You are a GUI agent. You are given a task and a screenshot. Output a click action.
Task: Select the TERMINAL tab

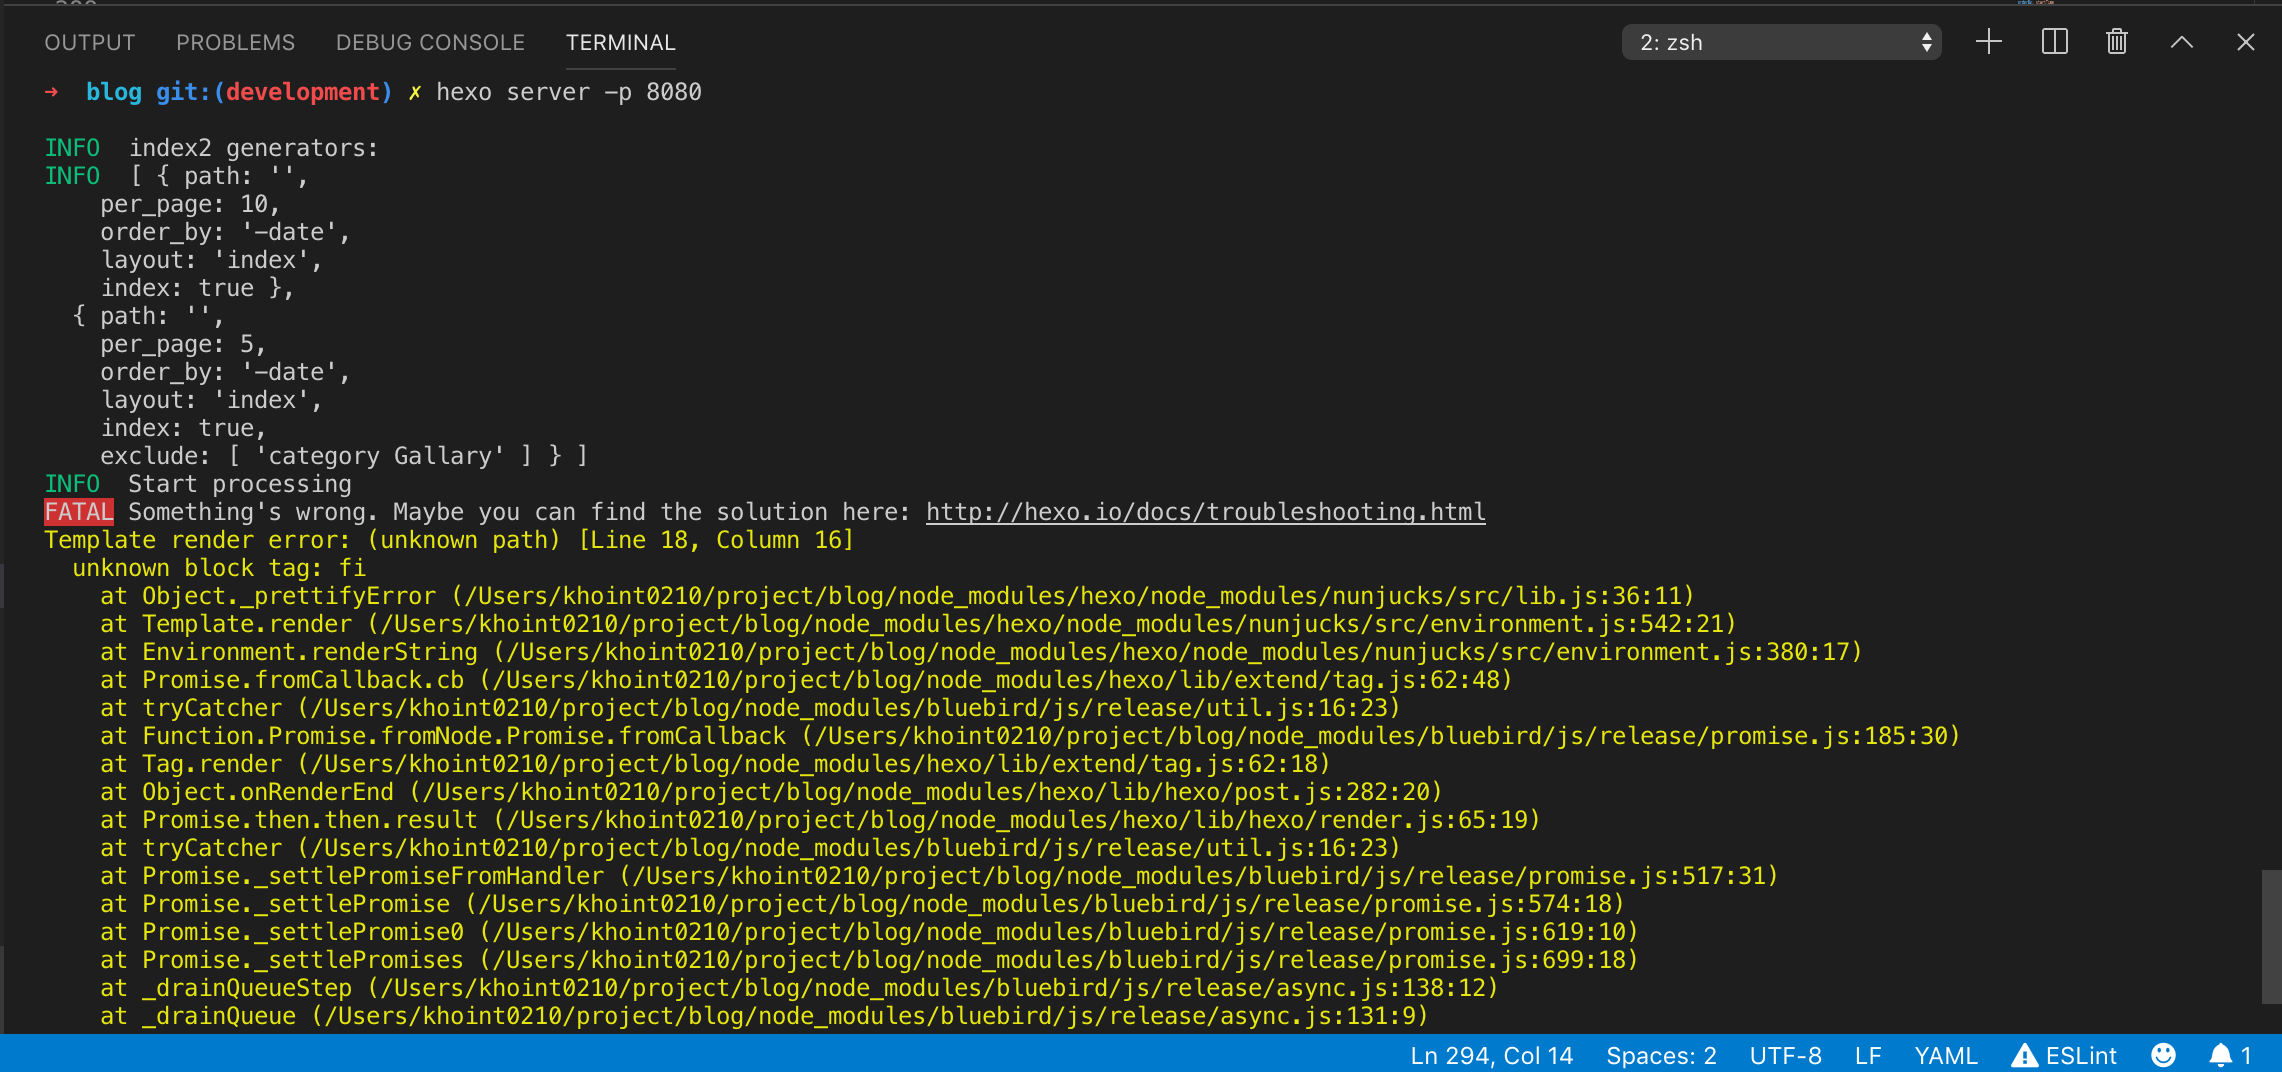tap(620, 42)
